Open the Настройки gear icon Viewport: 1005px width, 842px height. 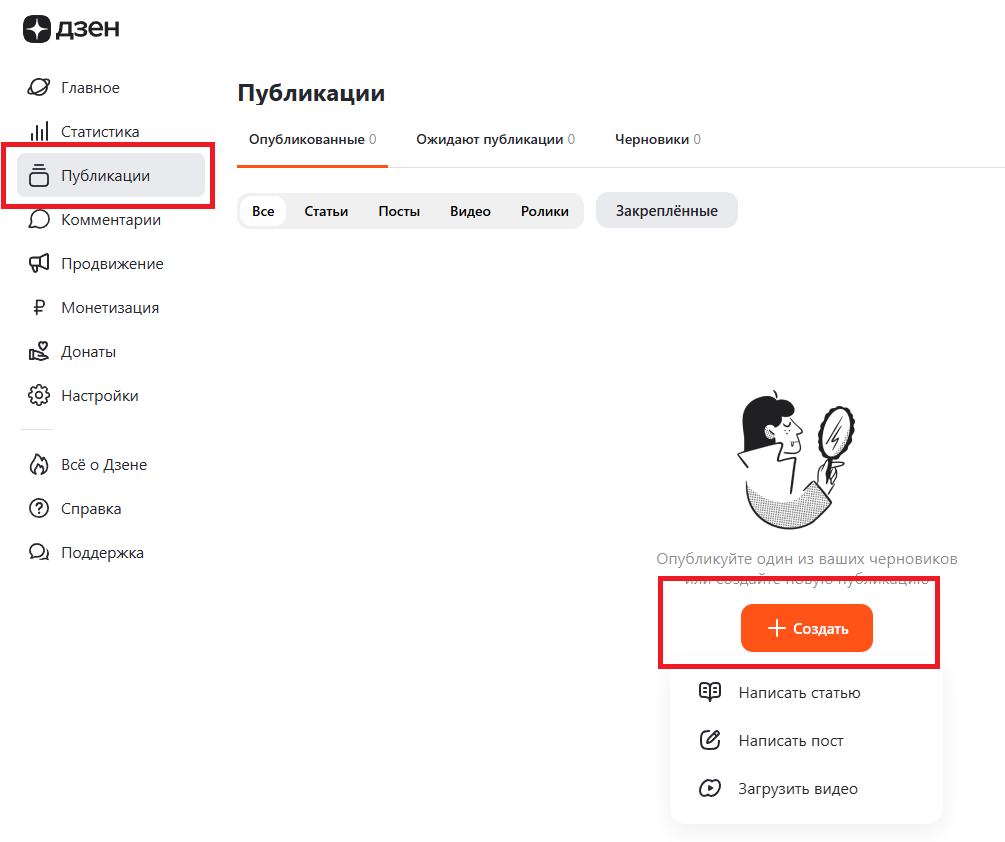37,395
